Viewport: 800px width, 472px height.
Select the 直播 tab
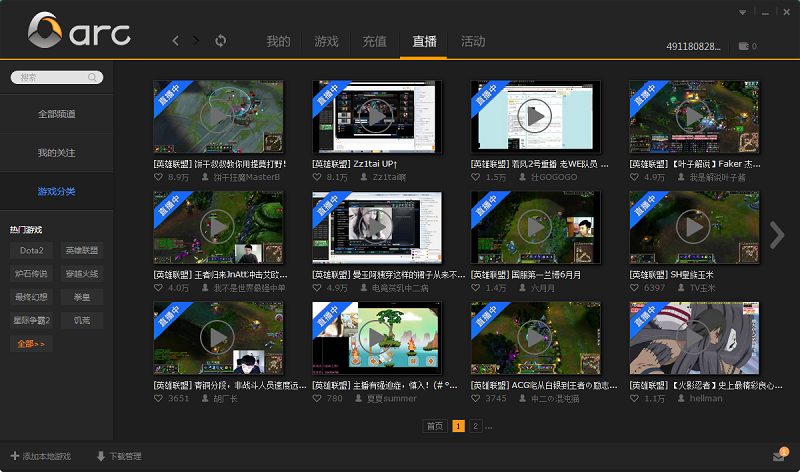coord(424,41)
